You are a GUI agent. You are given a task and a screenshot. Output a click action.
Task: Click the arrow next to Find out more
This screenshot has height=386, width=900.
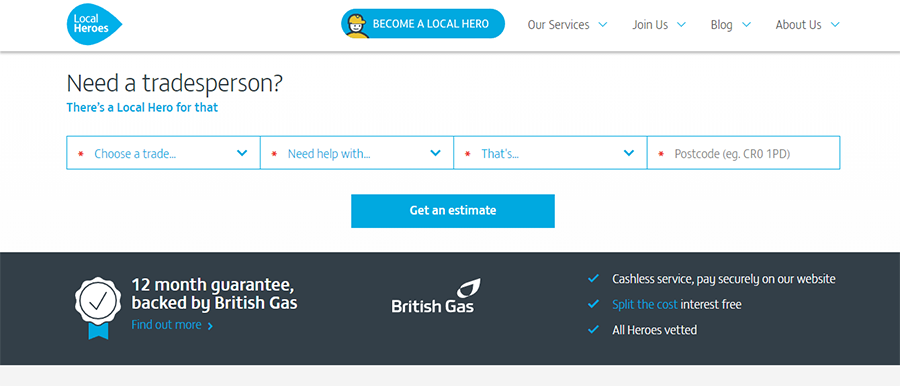coord(210,326)
